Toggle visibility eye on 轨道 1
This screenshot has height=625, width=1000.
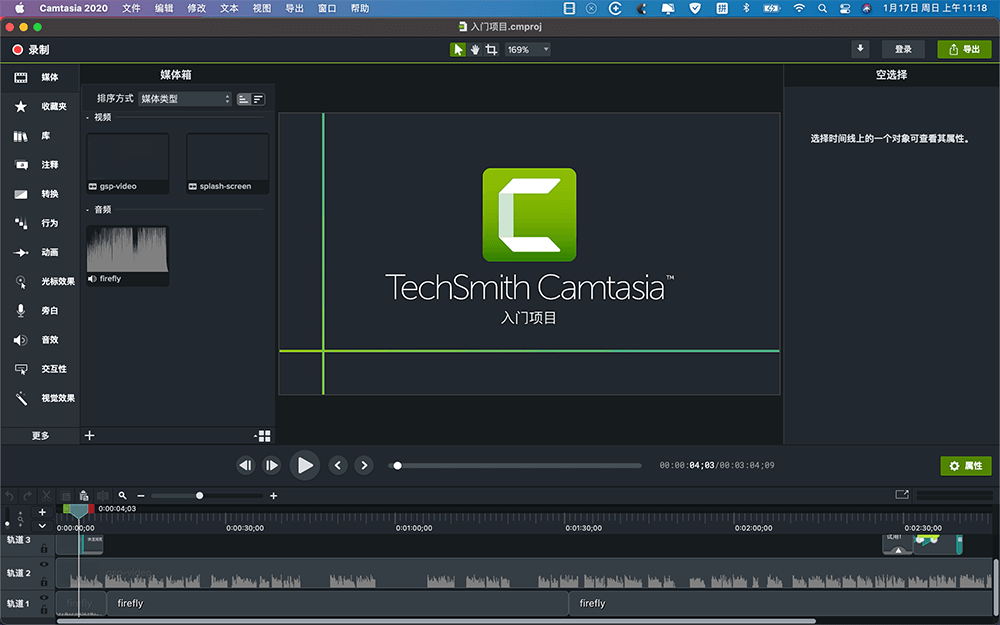(x=44, y=598)
